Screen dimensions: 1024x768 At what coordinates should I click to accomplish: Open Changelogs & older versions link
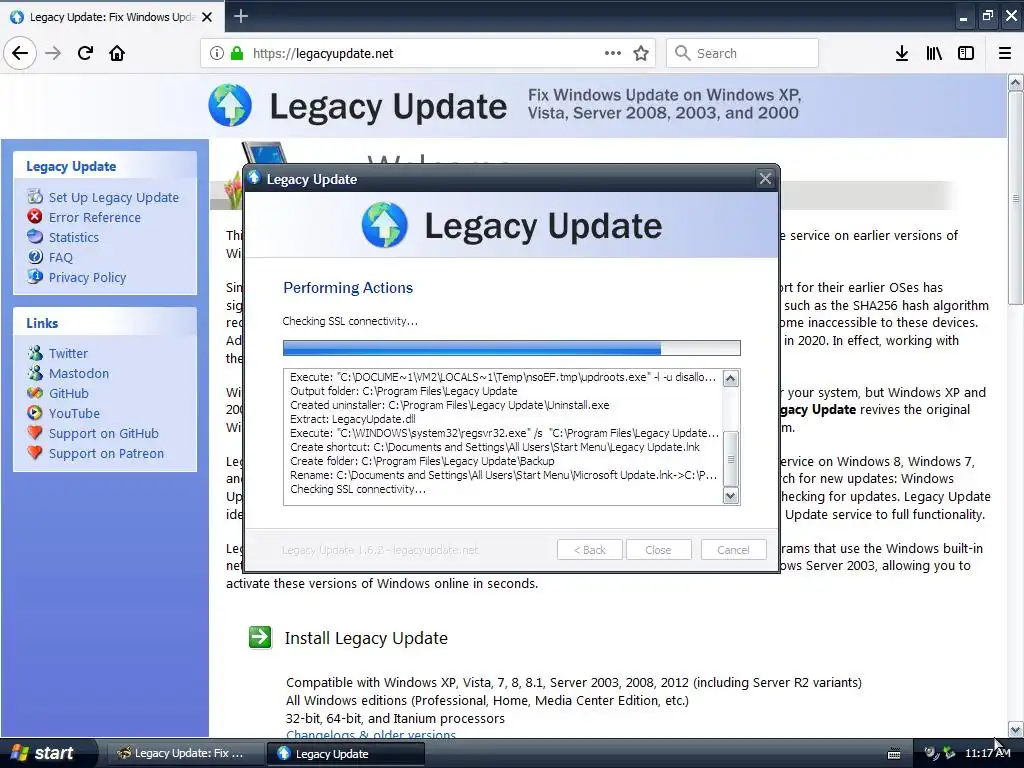tap(371, 735)
